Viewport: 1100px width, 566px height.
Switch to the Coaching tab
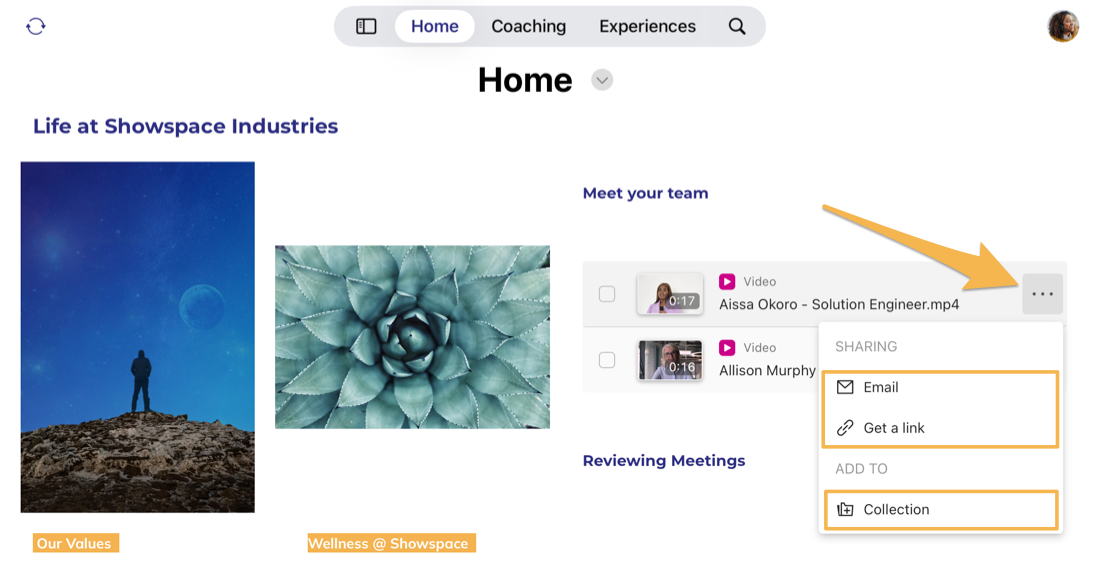click(528, 26)
